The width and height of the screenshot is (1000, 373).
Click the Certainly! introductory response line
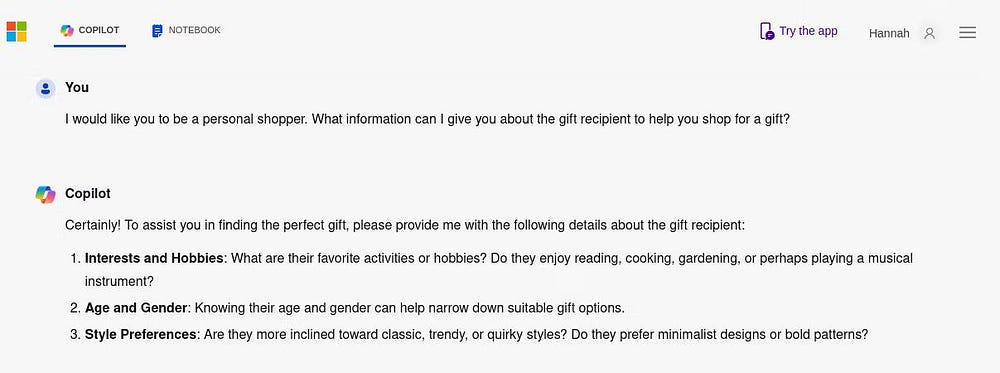(x=405, y=225)
